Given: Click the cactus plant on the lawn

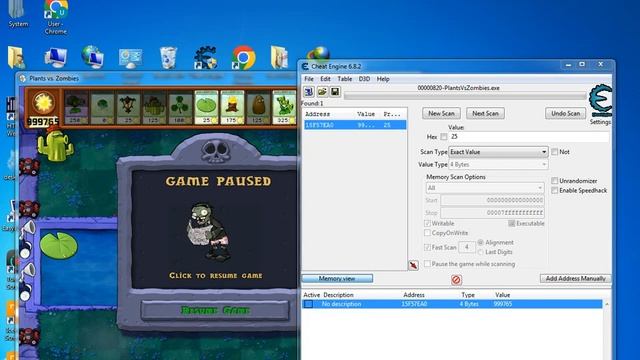Looking at the screenshot, I should click(x=55, y=145).
